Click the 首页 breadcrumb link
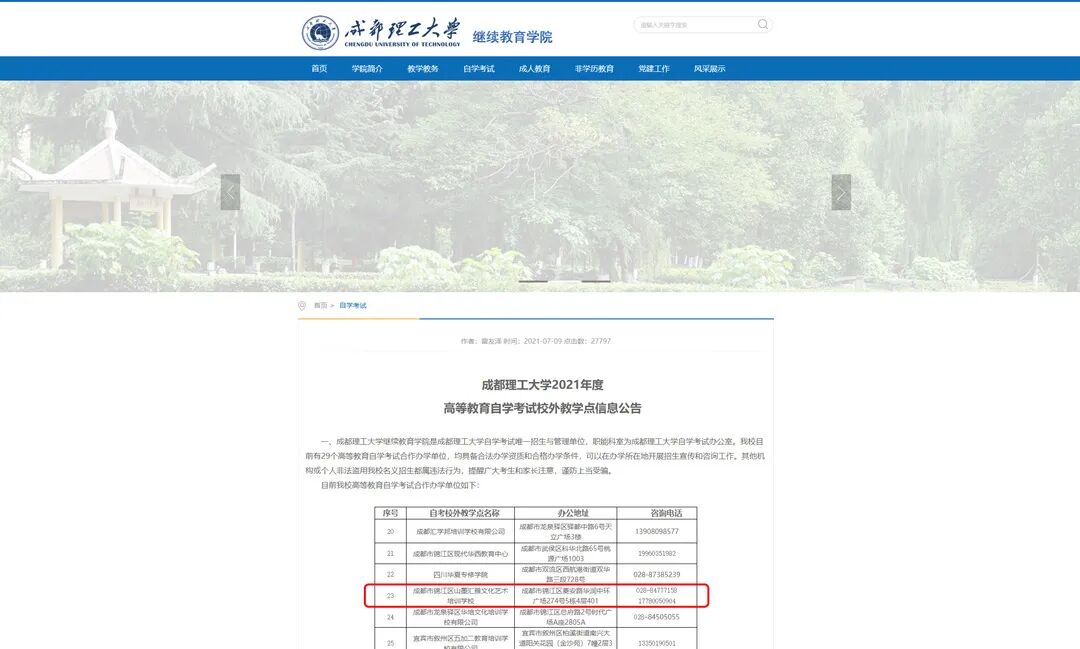1080x649 pixels. coord(321,305)
